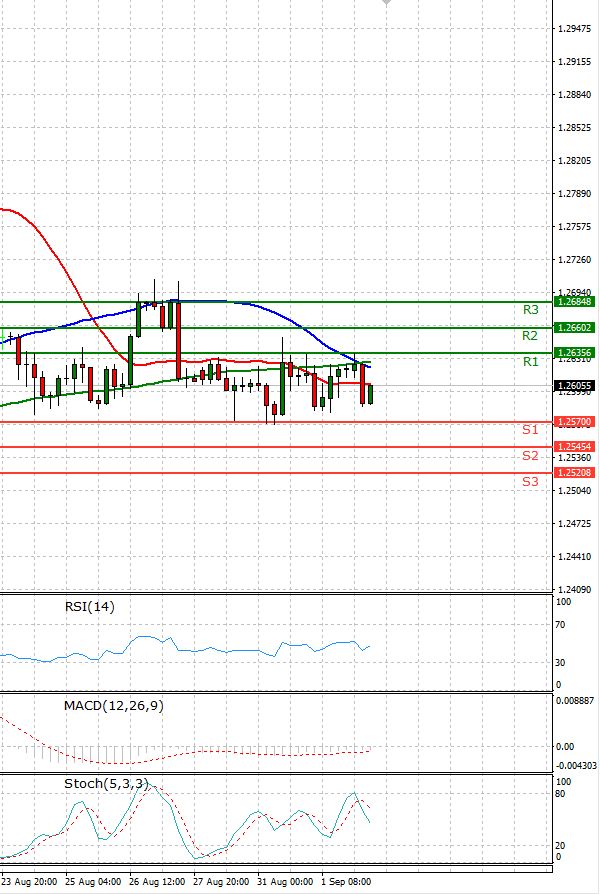This screenshot has height=894, width=600.
Task: Click the -0.004303 MACD scale value
Action: click(x=576, y=766)
